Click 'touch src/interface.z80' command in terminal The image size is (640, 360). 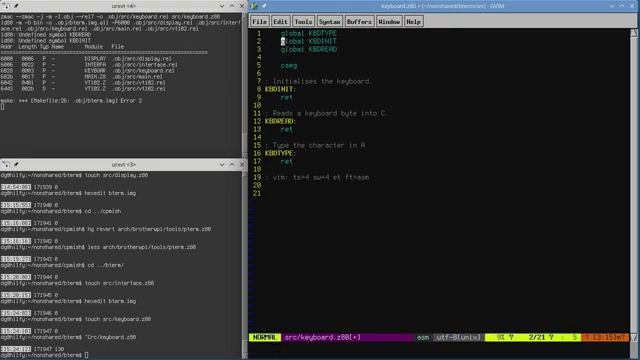(x=119, y=283)
